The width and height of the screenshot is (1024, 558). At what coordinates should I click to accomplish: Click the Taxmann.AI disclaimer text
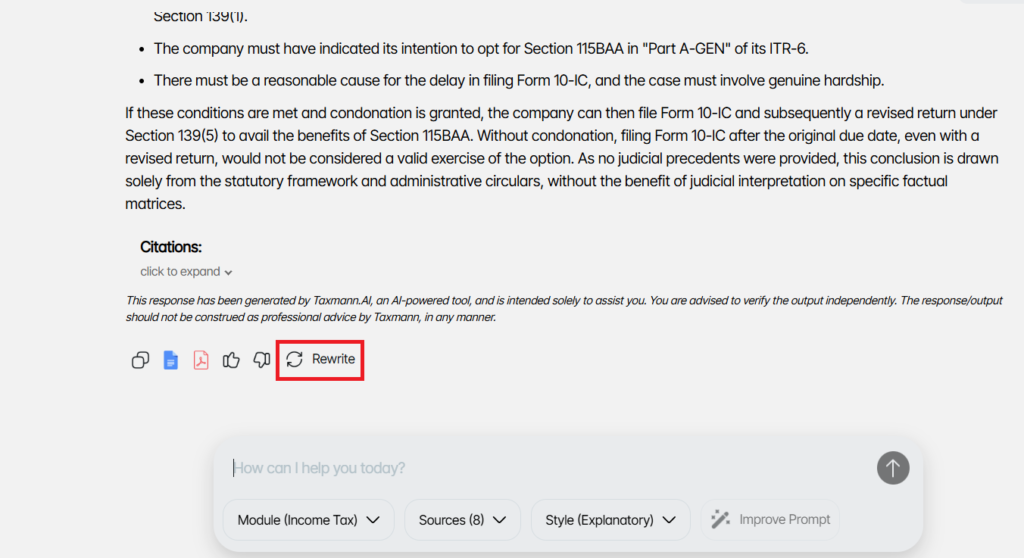click(560, 308)
